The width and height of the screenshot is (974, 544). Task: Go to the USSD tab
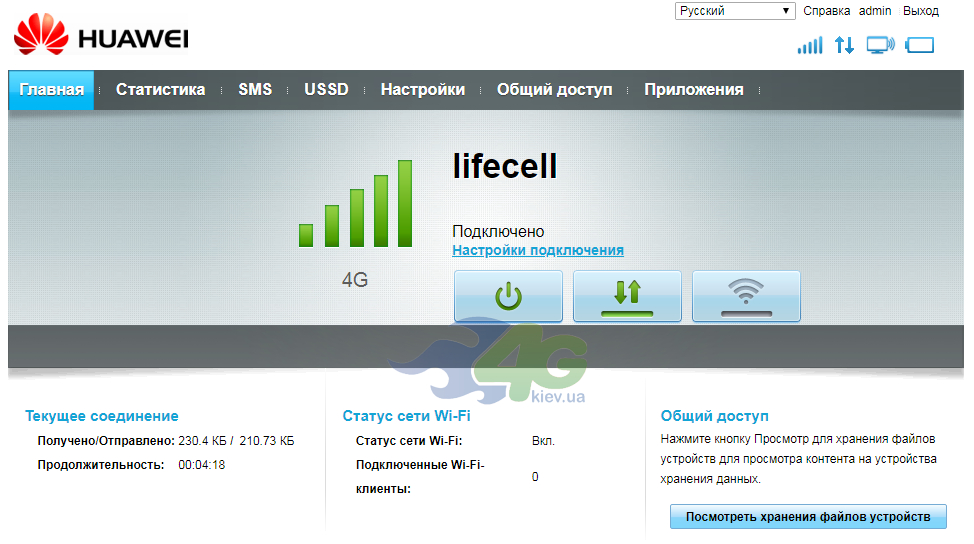click(x=326, y=89)
